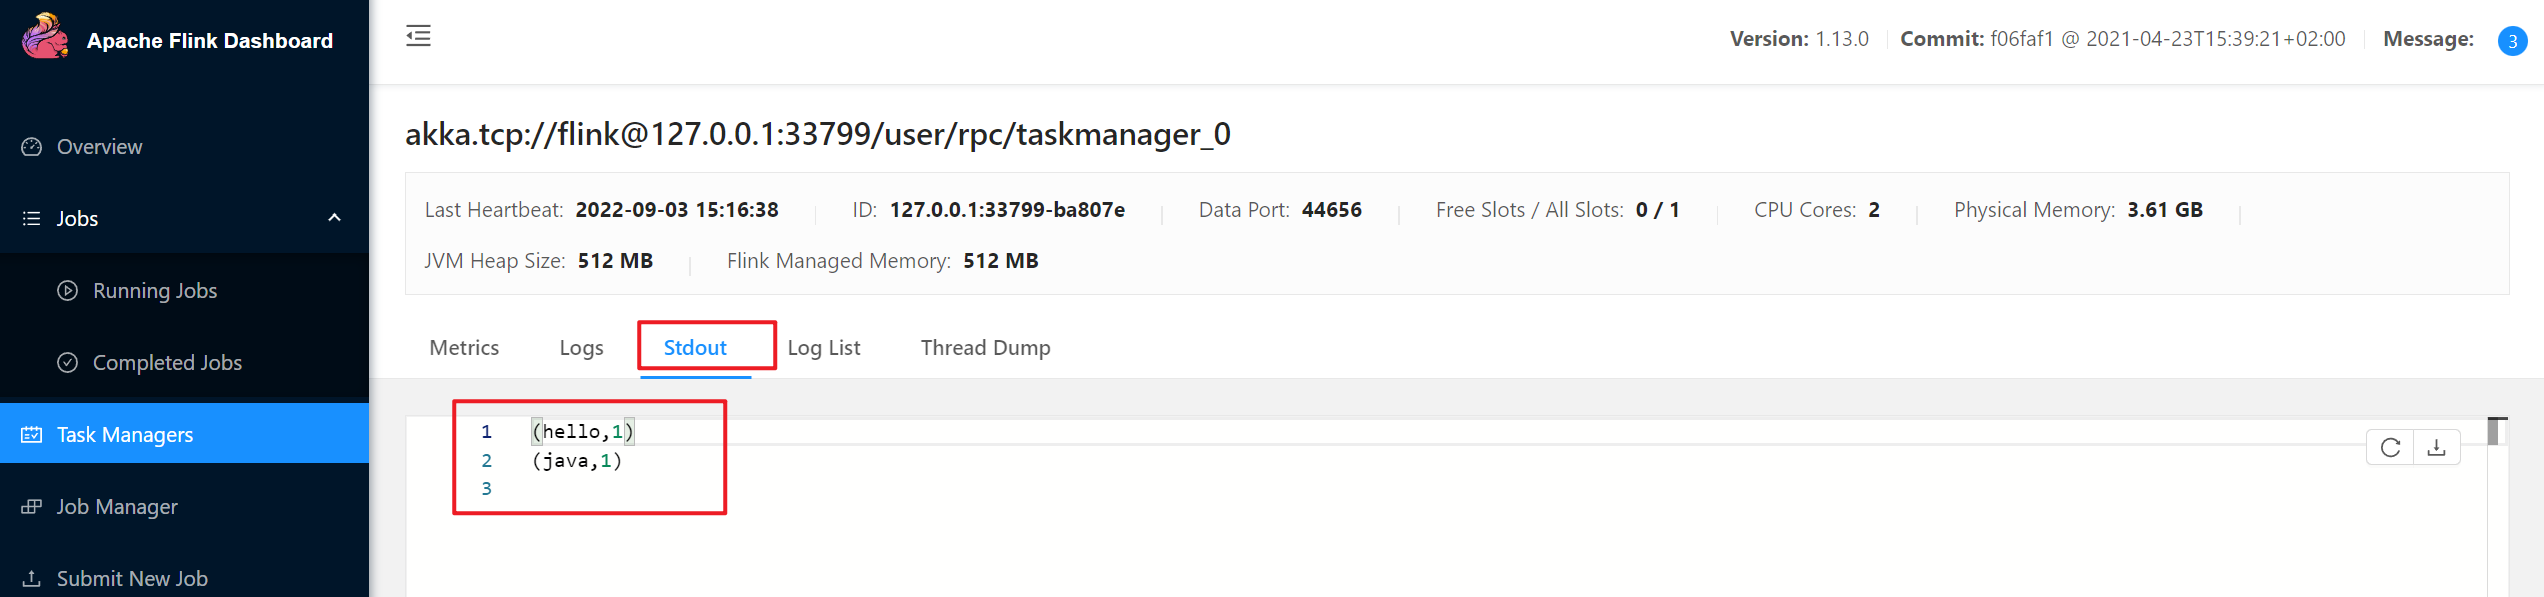
Task: Click the Flink squirrel logo icon
Action: (x=45, y=37)
